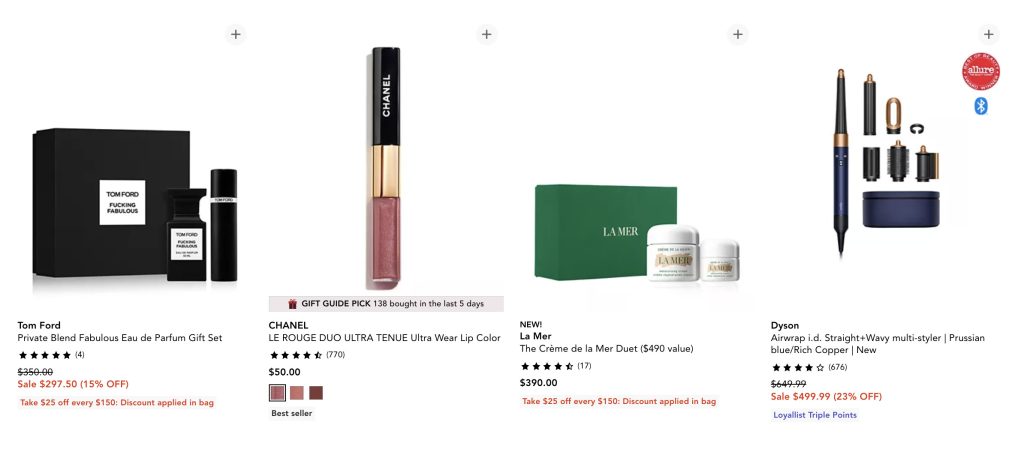Open Private Blend Fabulous Eau de Parfum link
The image size is (1024, 461).
(x=120, y=338)
